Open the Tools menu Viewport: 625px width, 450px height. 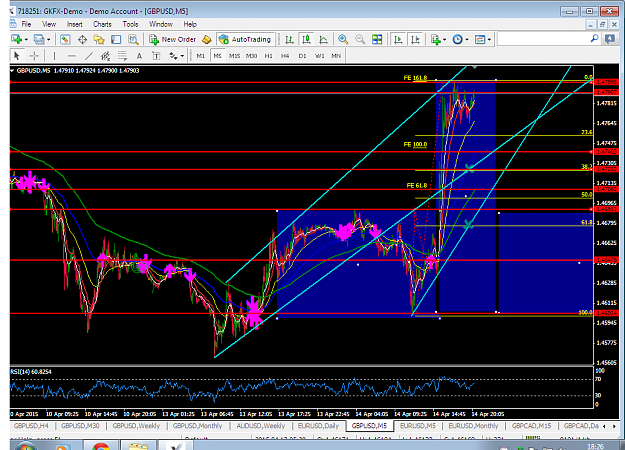(x=130, y=24)
